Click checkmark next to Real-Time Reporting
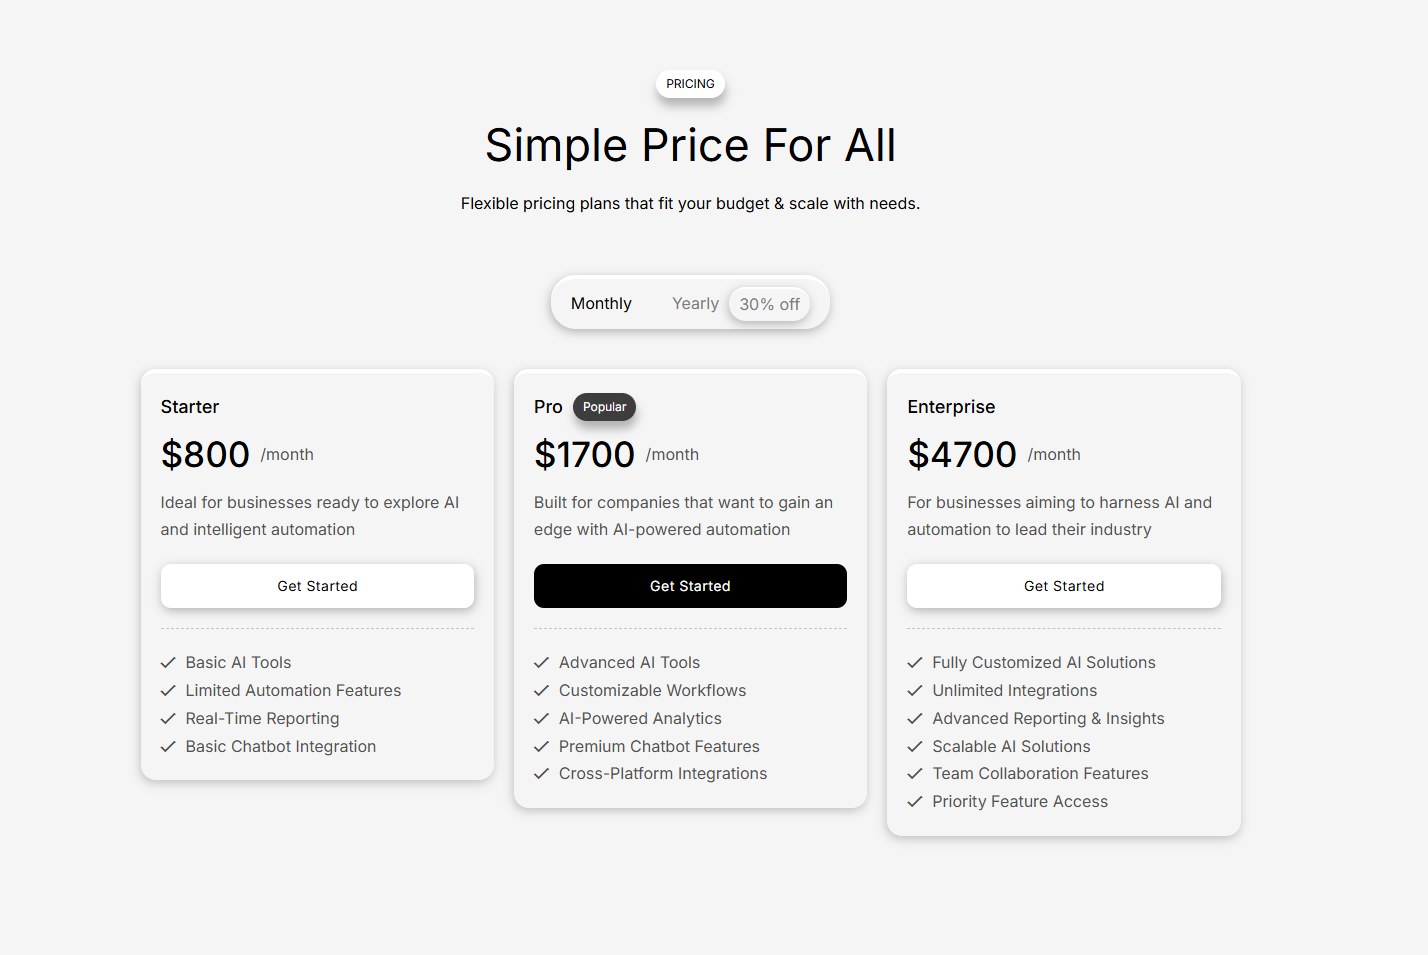Screen dimensions: 1428x955 (x=168, y=718)
